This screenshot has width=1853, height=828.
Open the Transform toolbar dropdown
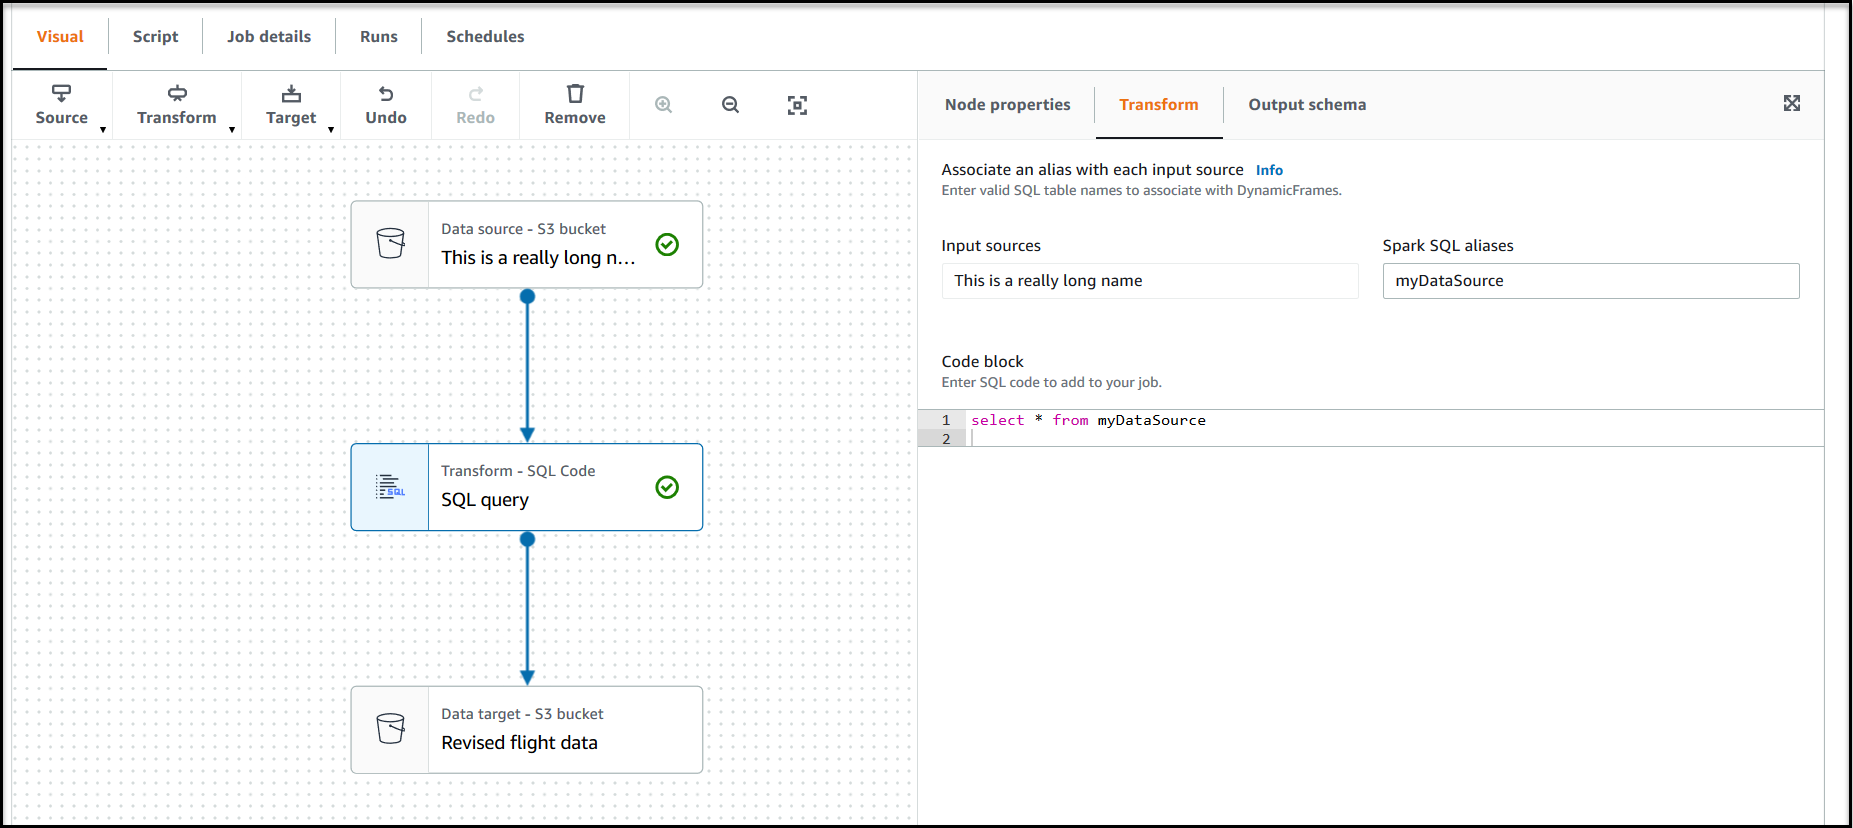[177, 105]
